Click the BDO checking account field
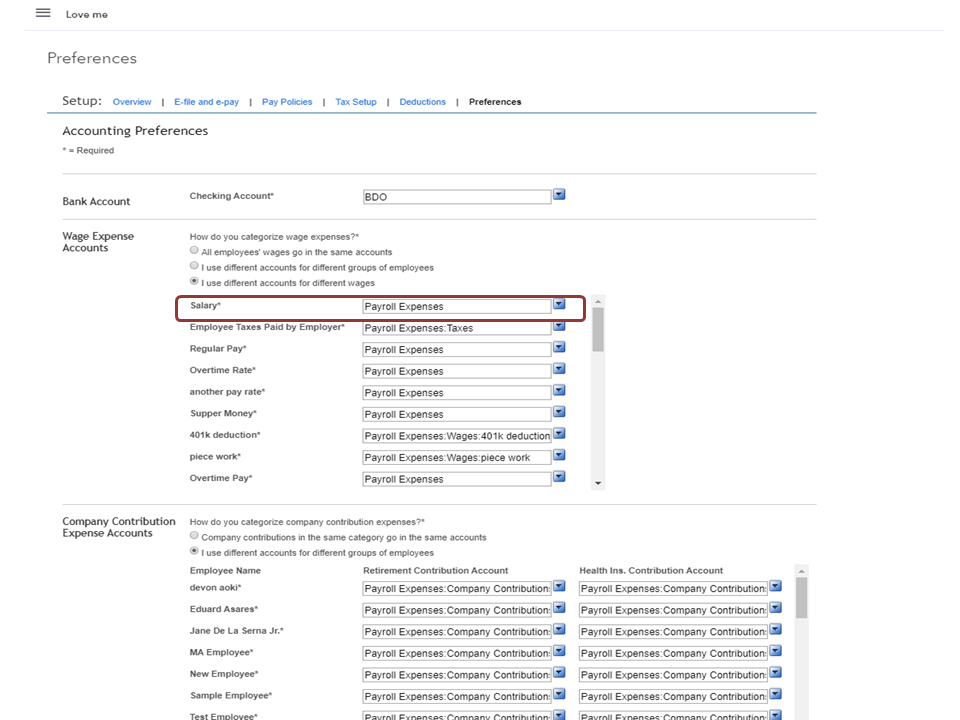Screen dimensions: 960x720 456,197
